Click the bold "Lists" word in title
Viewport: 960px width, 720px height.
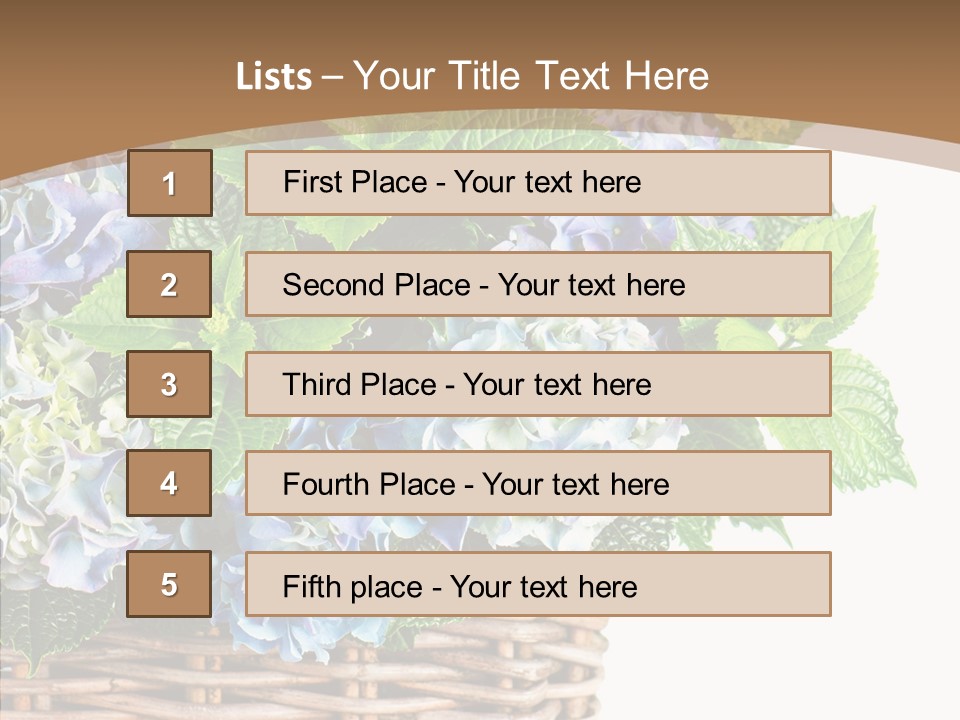[273, 77]
